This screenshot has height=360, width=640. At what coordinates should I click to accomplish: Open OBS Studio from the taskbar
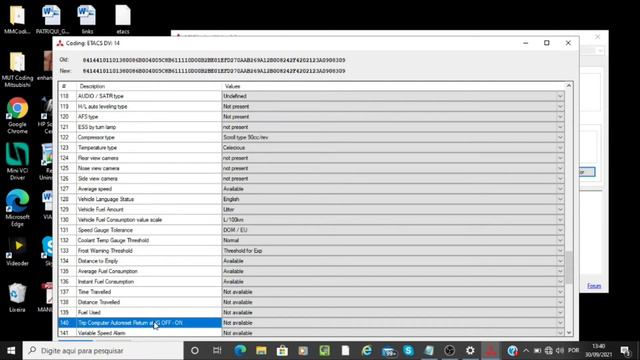click(x=449, y=351)
